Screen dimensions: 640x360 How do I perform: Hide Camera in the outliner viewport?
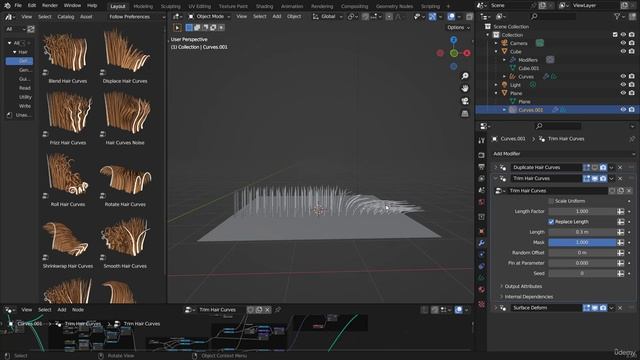tap(623, 43)
